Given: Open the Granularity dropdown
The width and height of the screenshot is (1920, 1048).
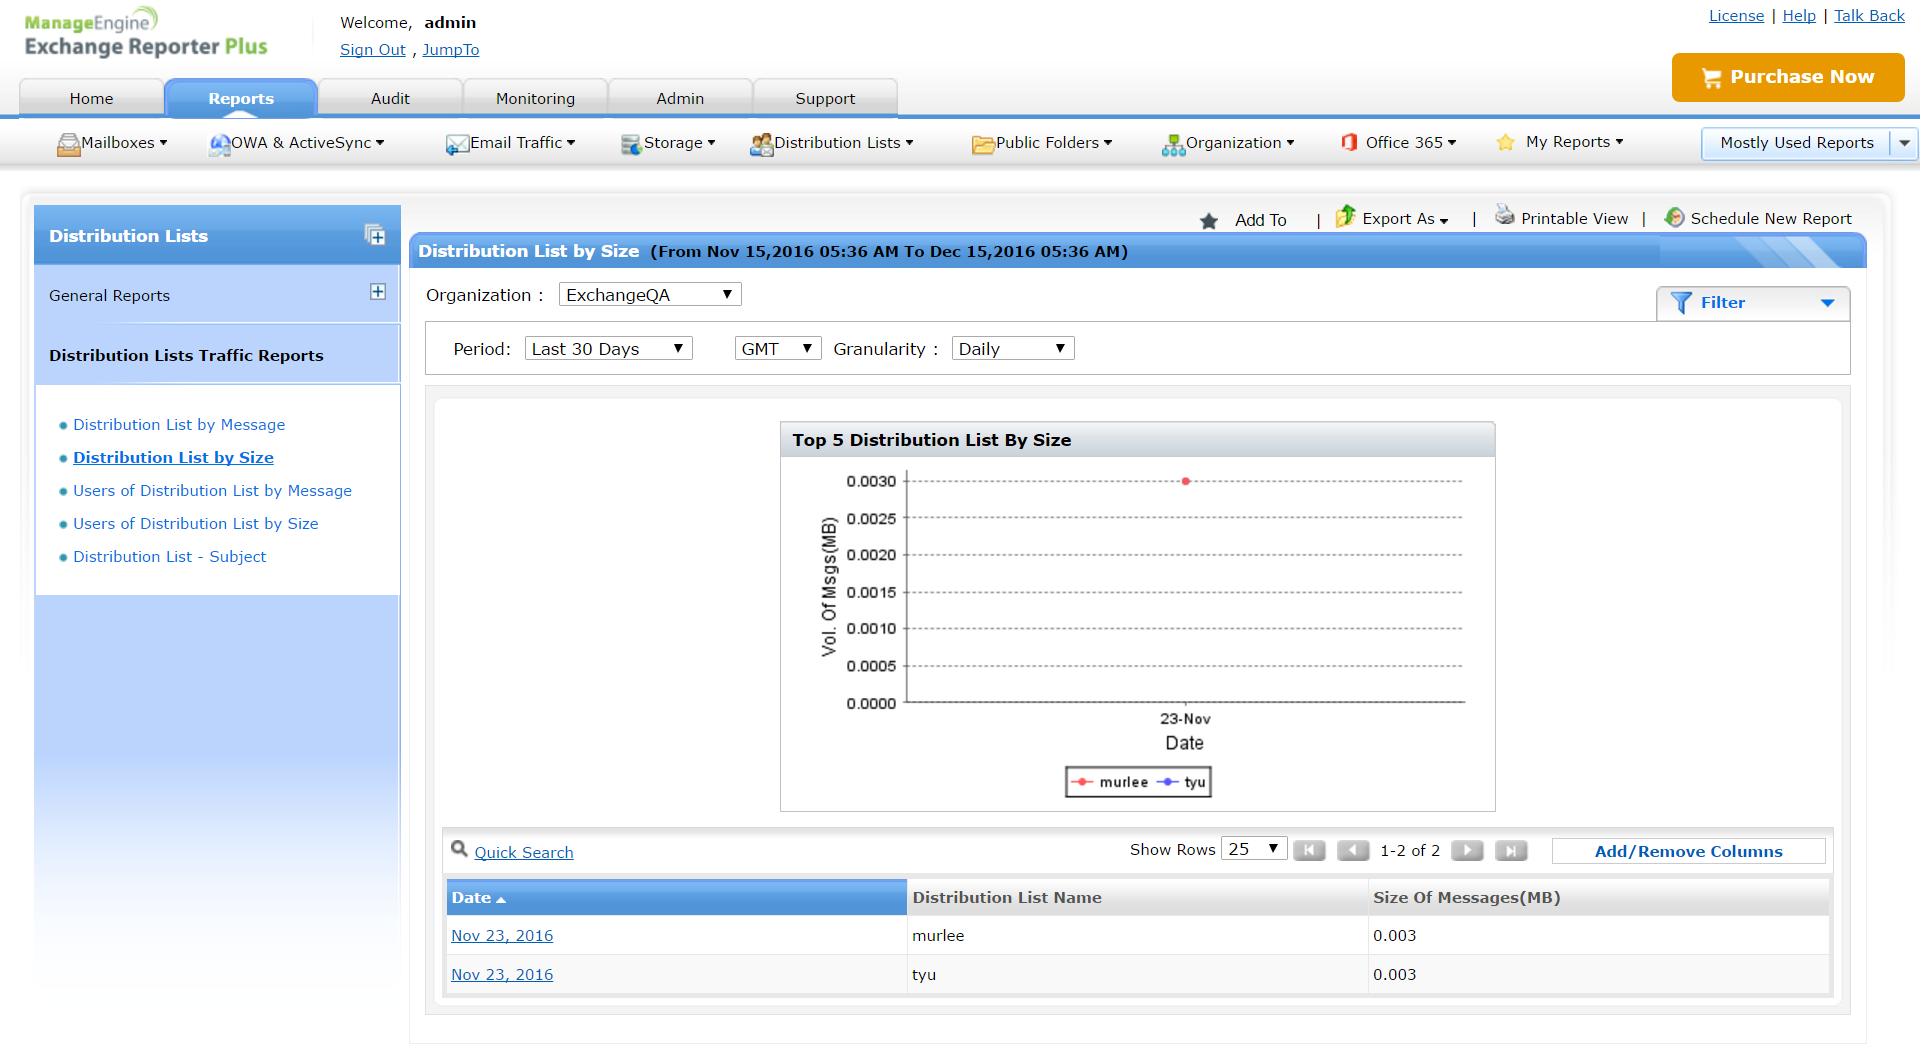Looking at the screenshot, I should pos(1012,348).
